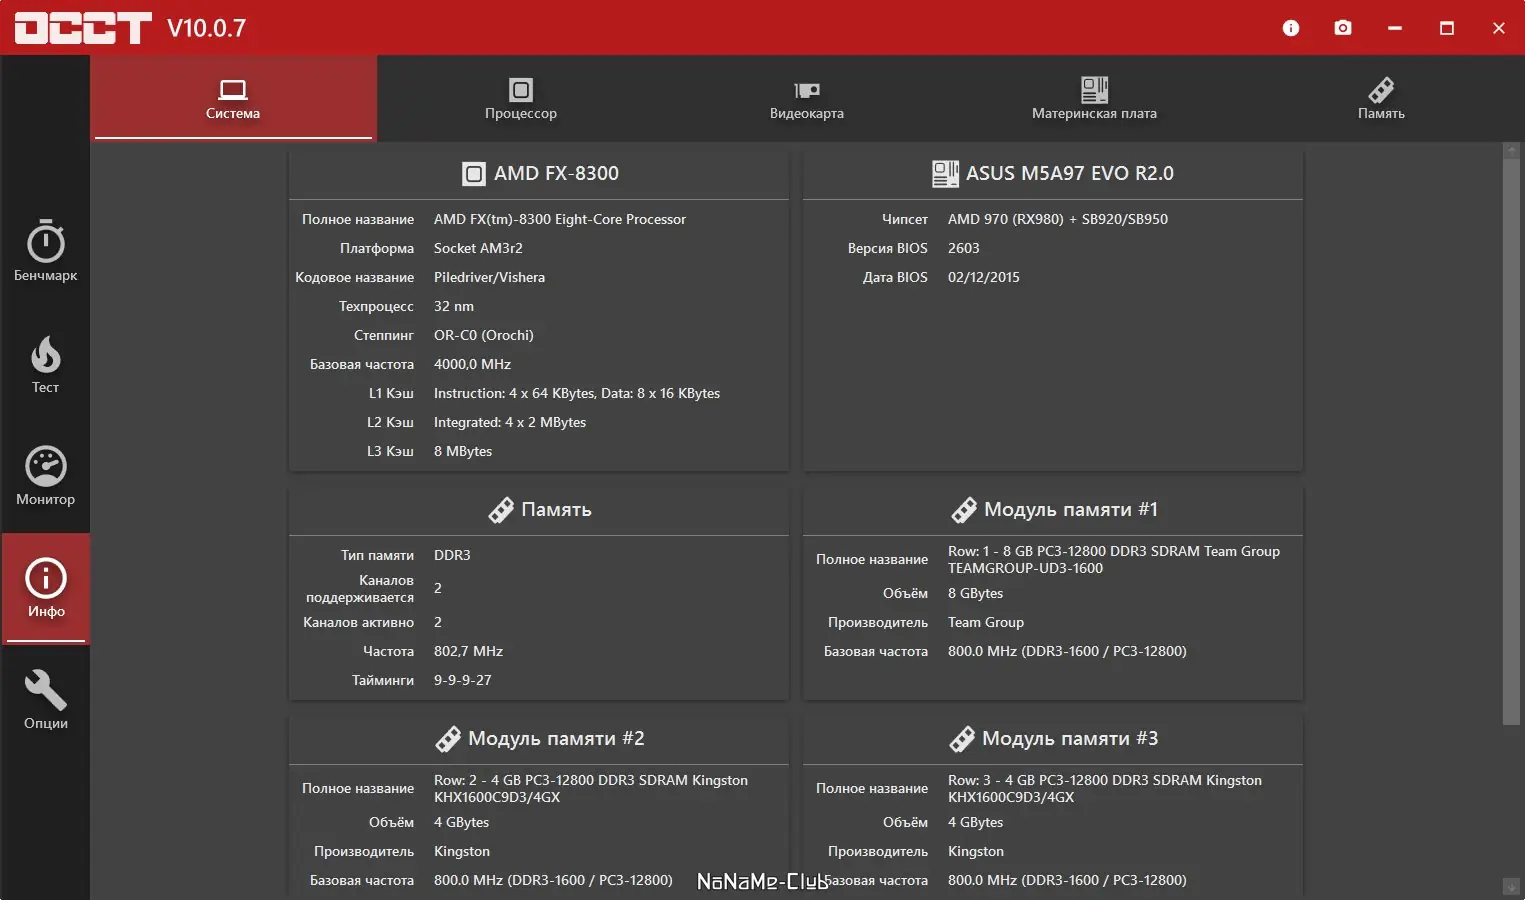Click the AMD FX-8300 card title

pos(556,174)
